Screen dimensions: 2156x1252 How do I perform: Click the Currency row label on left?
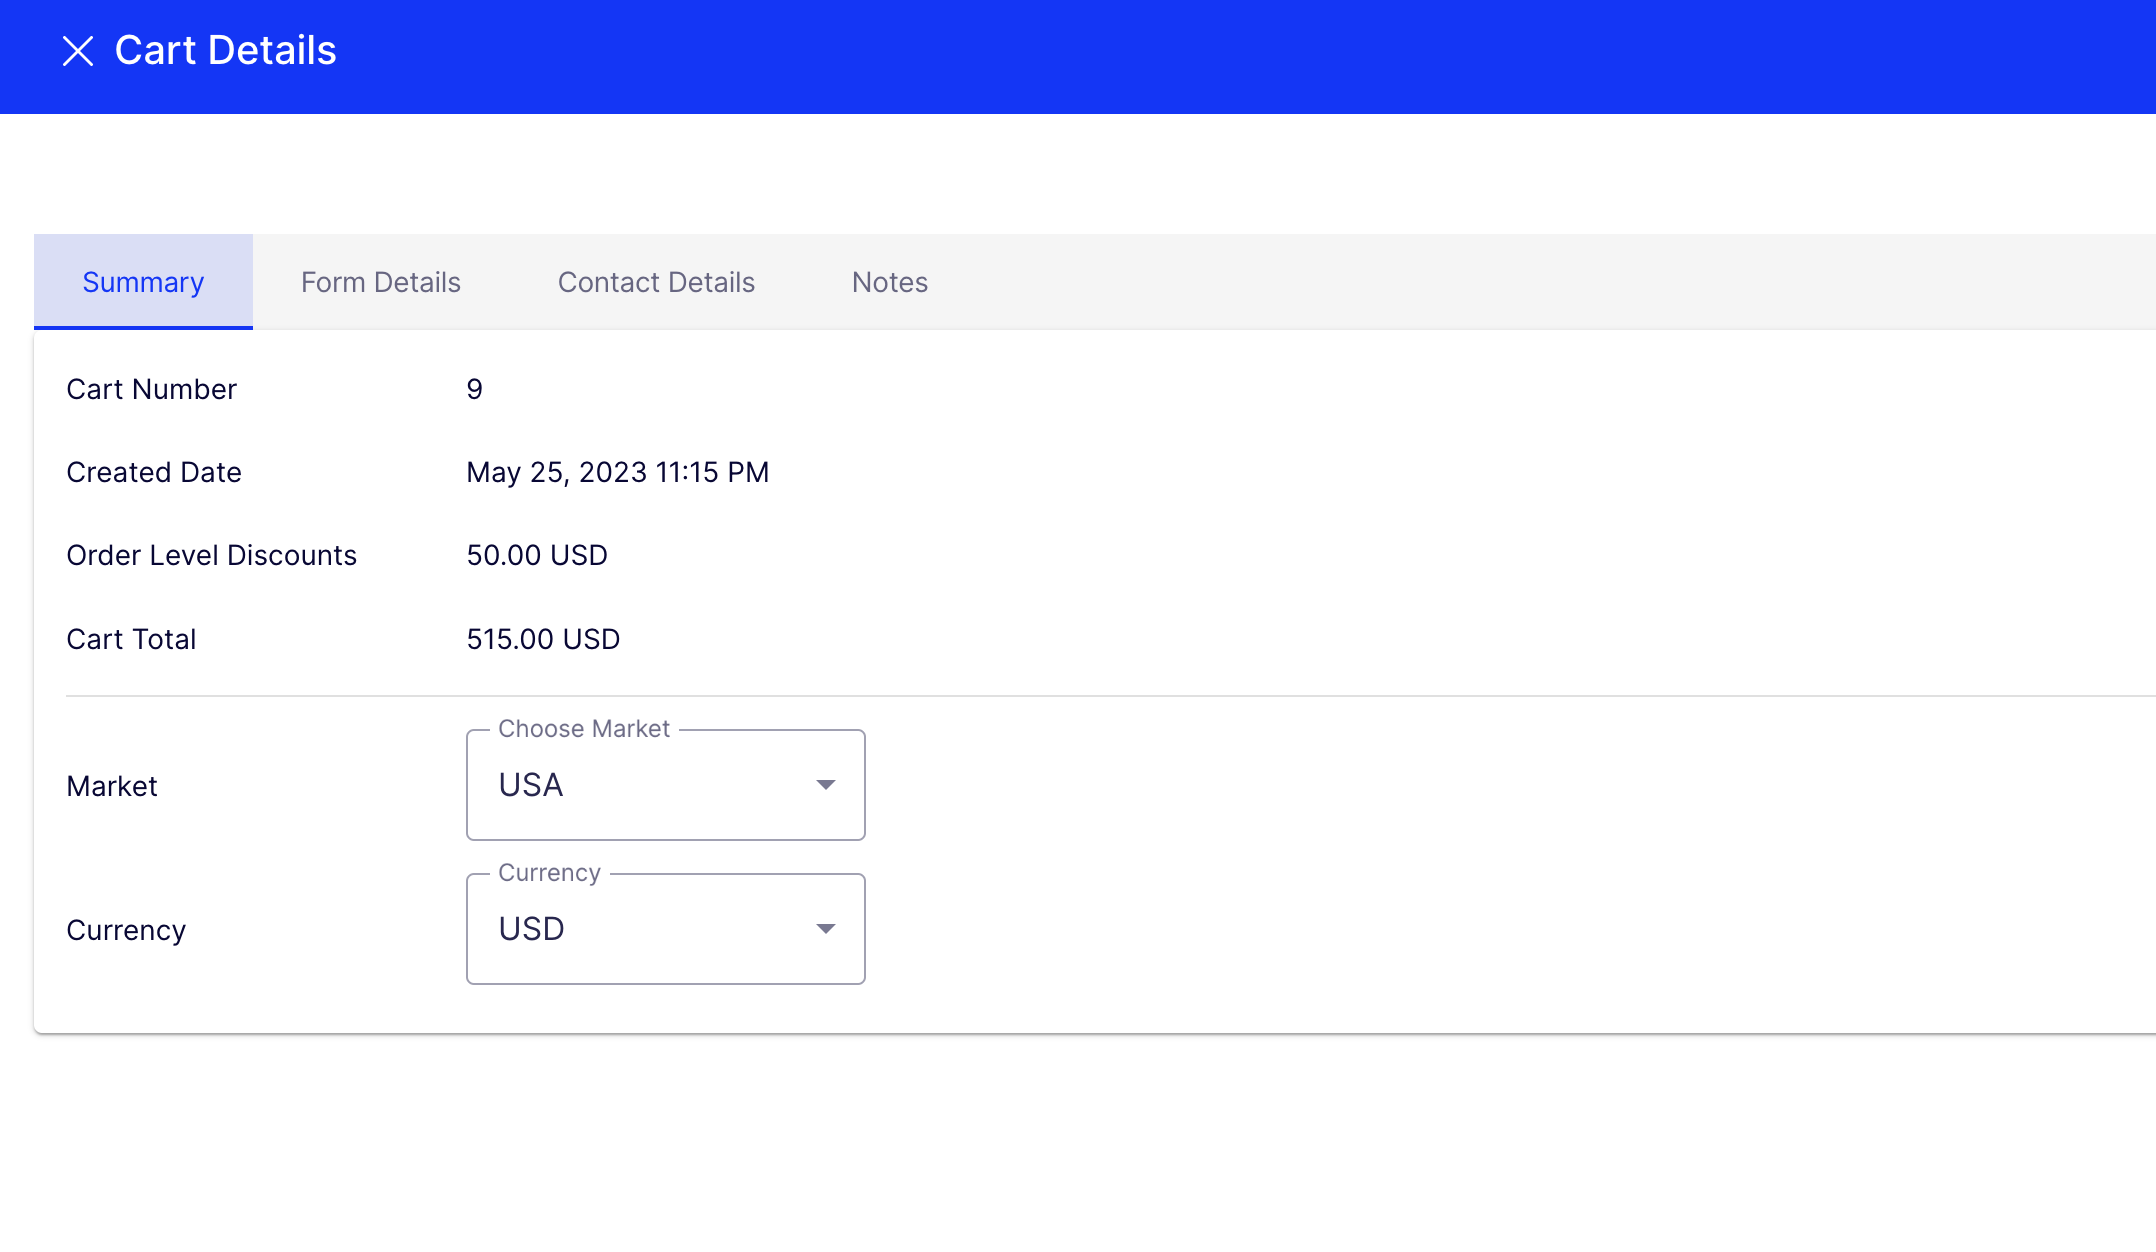[126, 930]
